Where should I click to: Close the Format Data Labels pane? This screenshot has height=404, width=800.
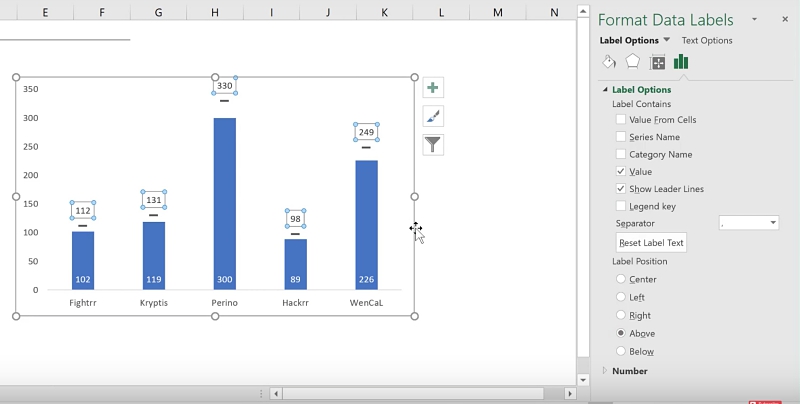click(x=784, y=20)
